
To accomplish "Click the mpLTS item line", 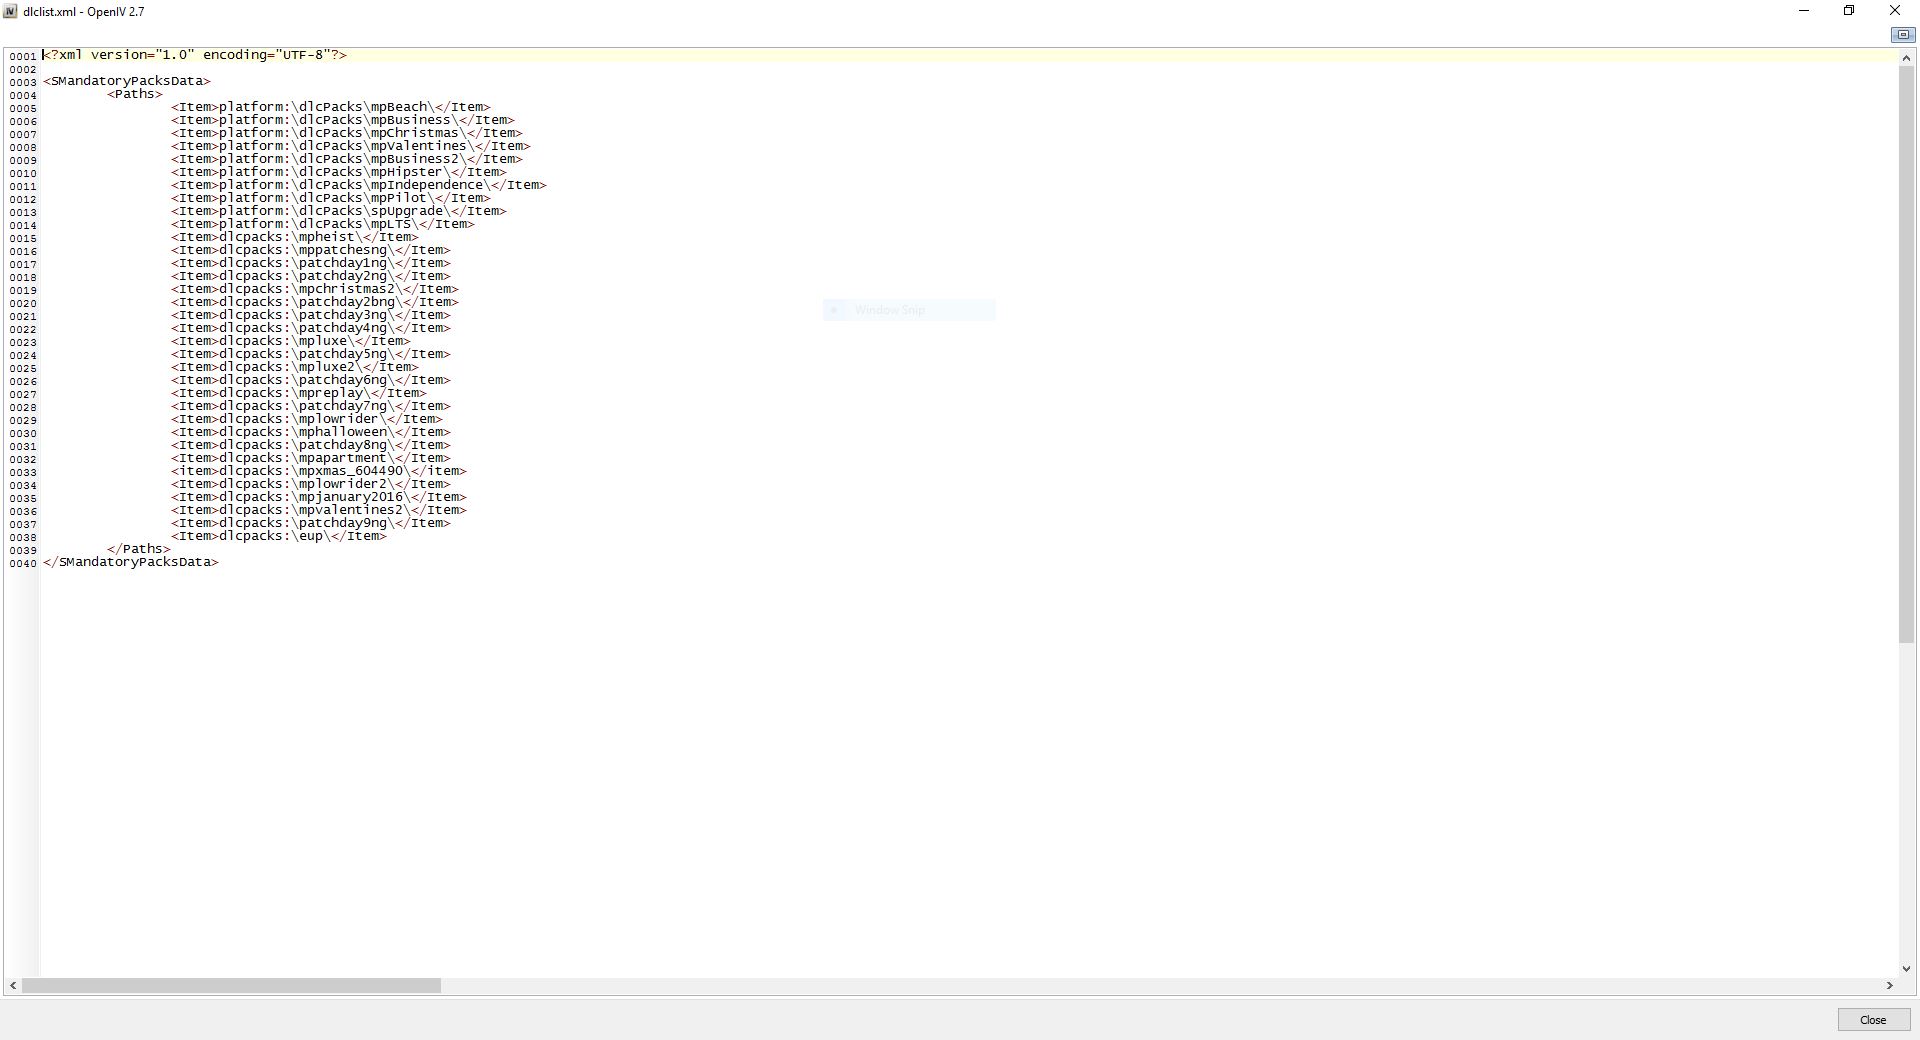I will 323,224.
